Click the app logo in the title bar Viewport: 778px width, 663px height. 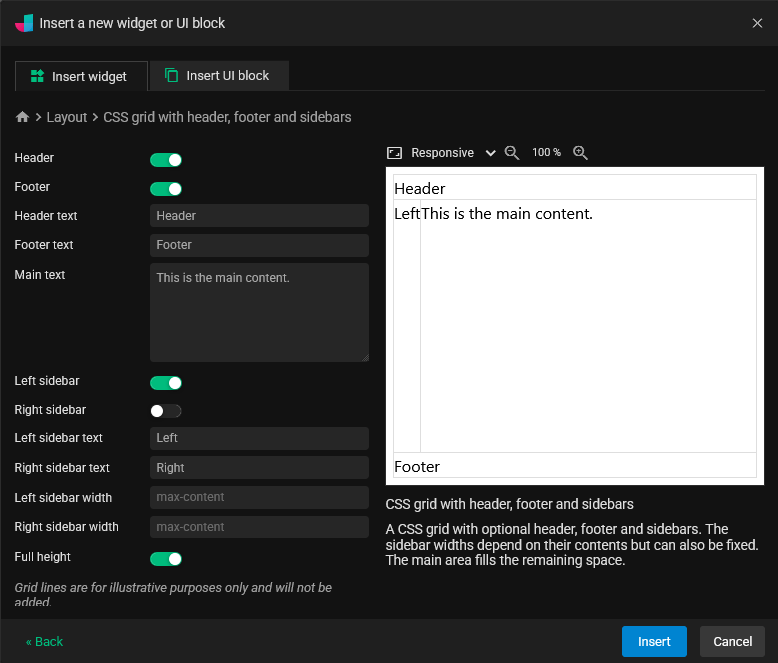coord(24,23)
